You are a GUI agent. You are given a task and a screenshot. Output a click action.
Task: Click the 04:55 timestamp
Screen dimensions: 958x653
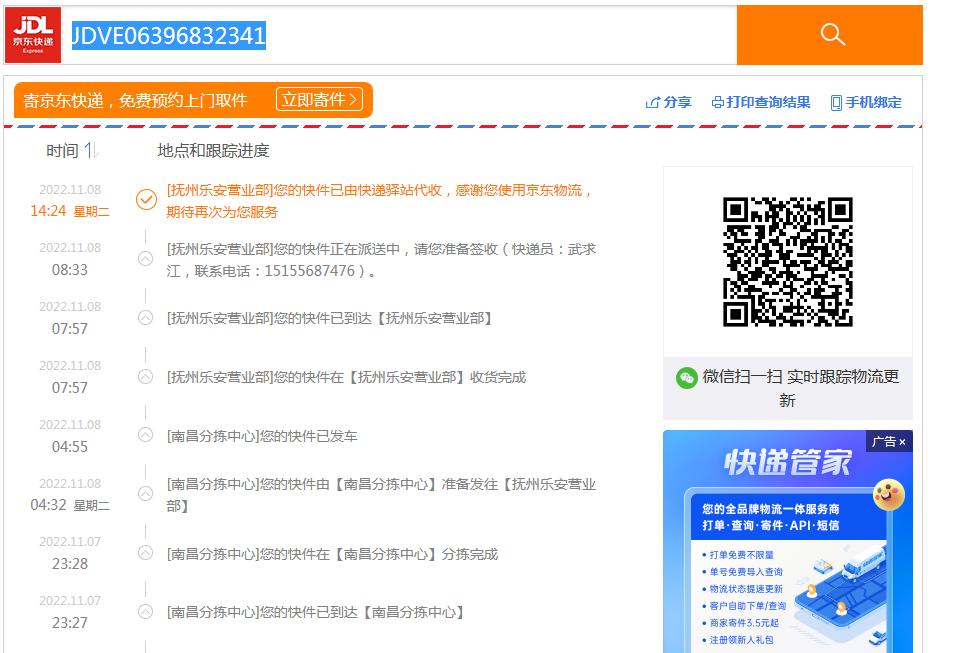70,447
